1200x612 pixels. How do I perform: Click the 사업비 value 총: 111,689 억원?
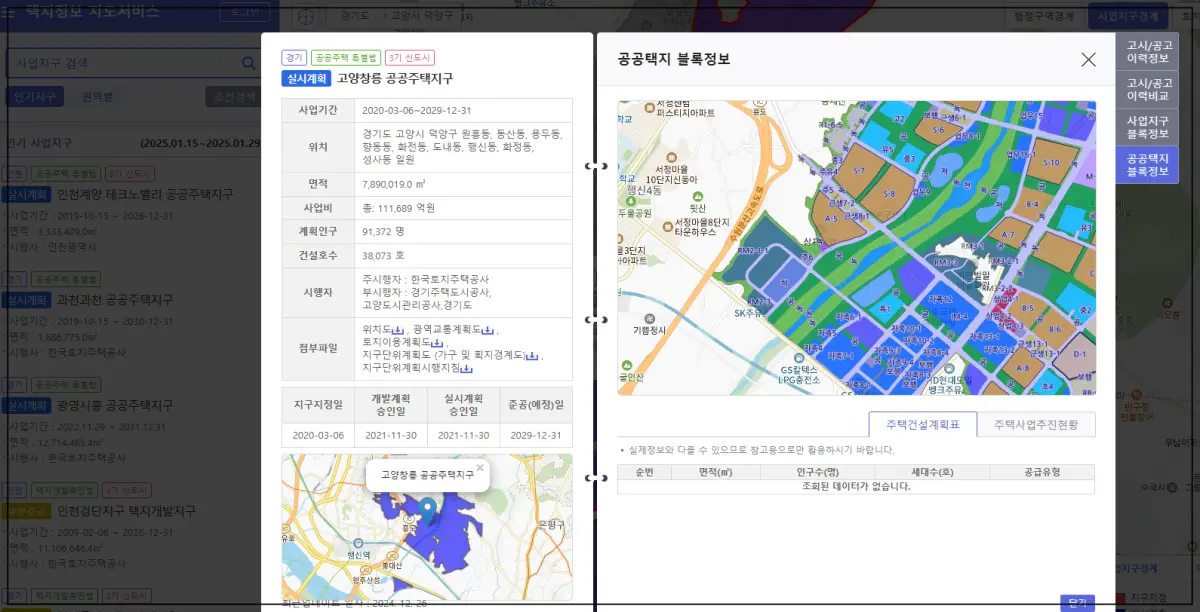[398, 208]
